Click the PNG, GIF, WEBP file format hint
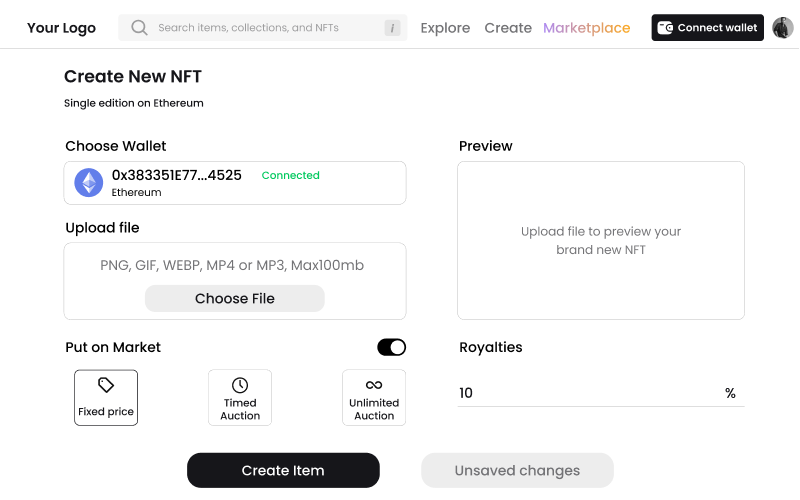Viewport: 800px width, 500px height. tap(232, 265)
